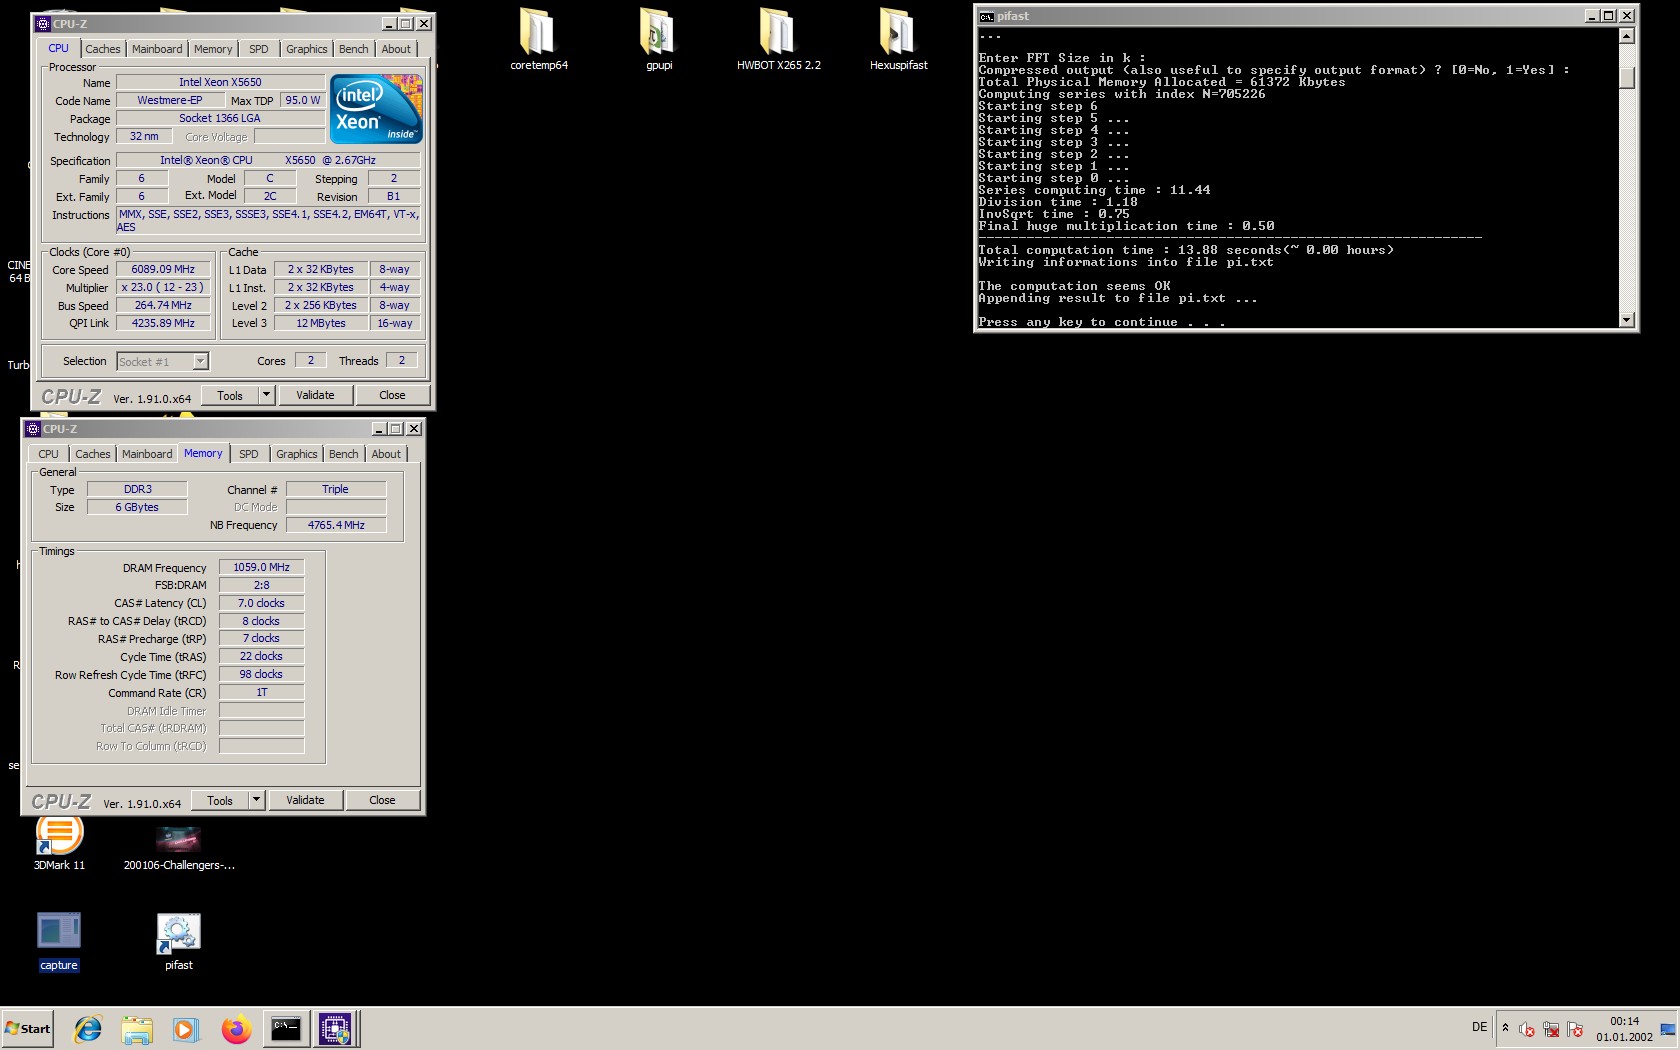
Task: Click Close button in lower CPU-Z window
Action: coord(382,800)
